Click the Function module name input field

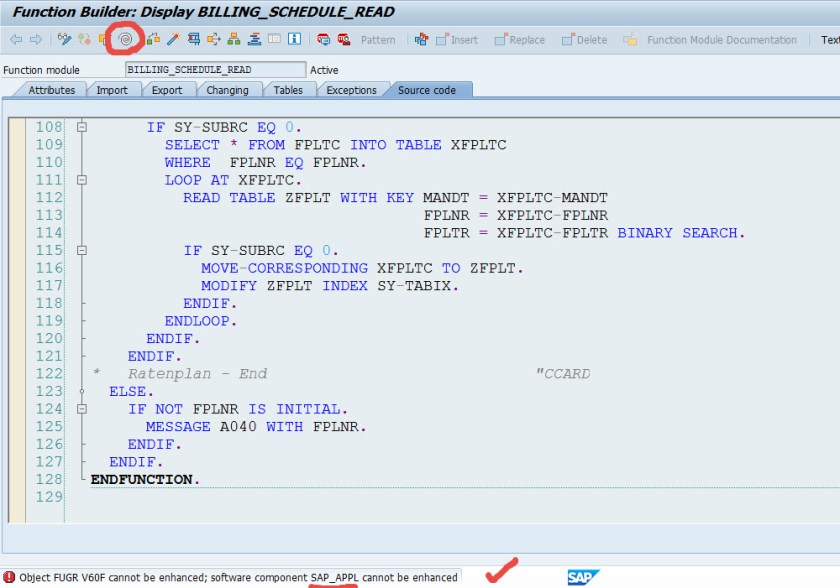click(215, 70)
